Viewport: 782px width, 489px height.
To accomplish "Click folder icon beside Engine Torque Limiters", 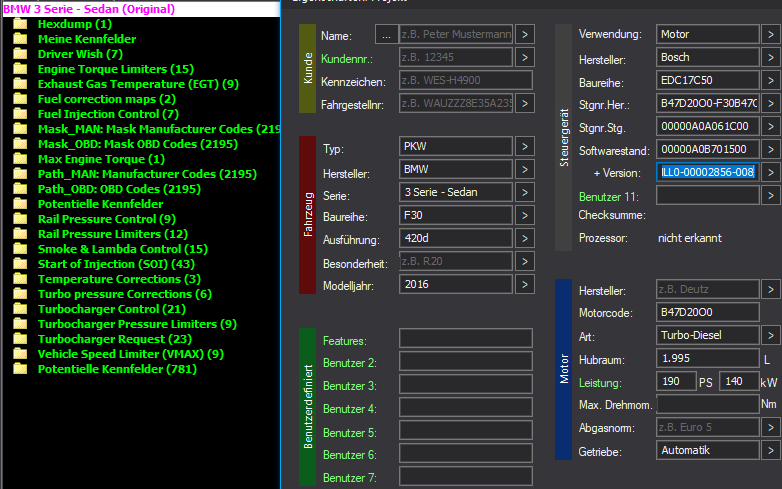I will 20,69.
